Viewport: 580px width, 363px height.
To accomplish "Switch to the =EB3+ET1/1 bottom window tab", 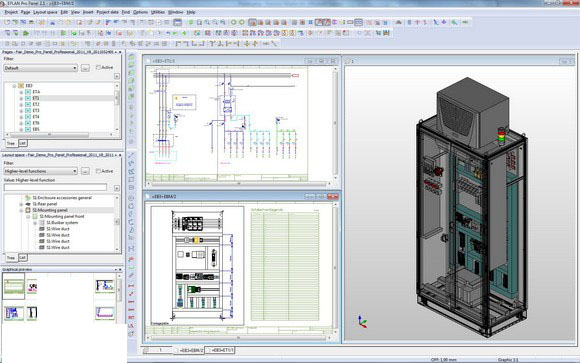I will click(221, 350).
